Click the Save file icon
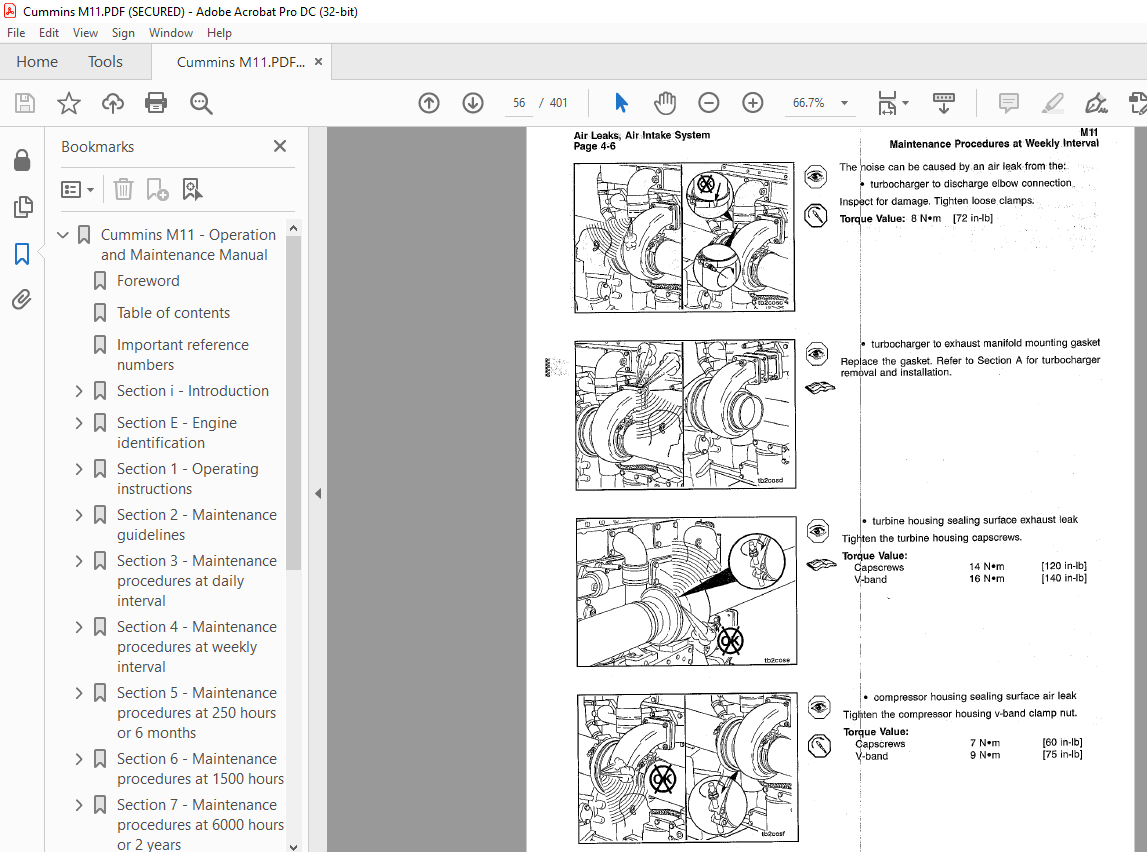Image resolution: width=1147 pixels, height=852 pixels. (x=25, y=103)
